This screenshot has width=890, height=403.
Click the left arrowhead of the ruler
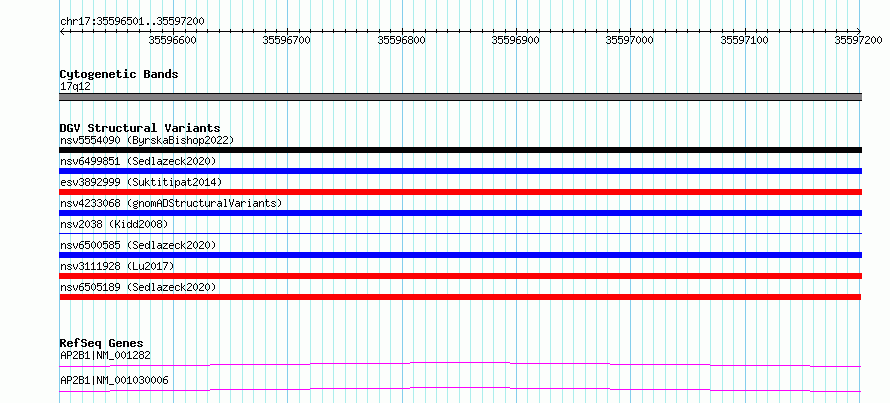62,31
